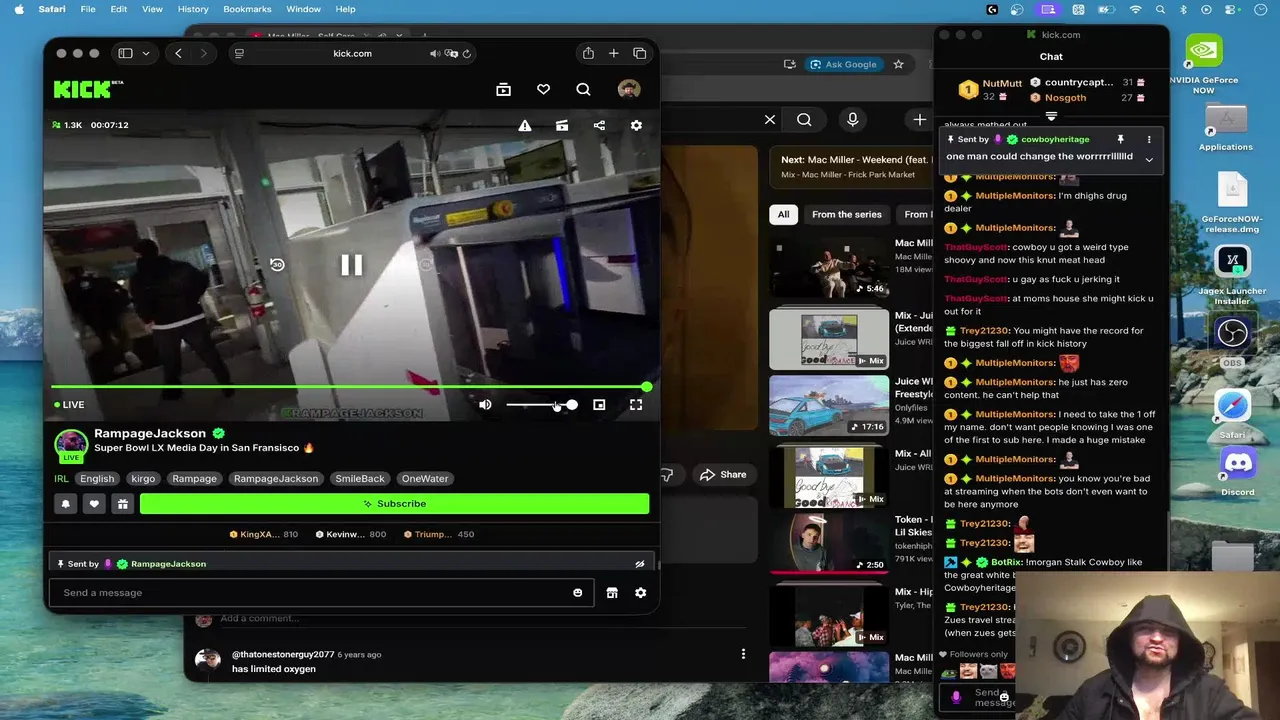Select the kirgo tag

pos(143,479)
